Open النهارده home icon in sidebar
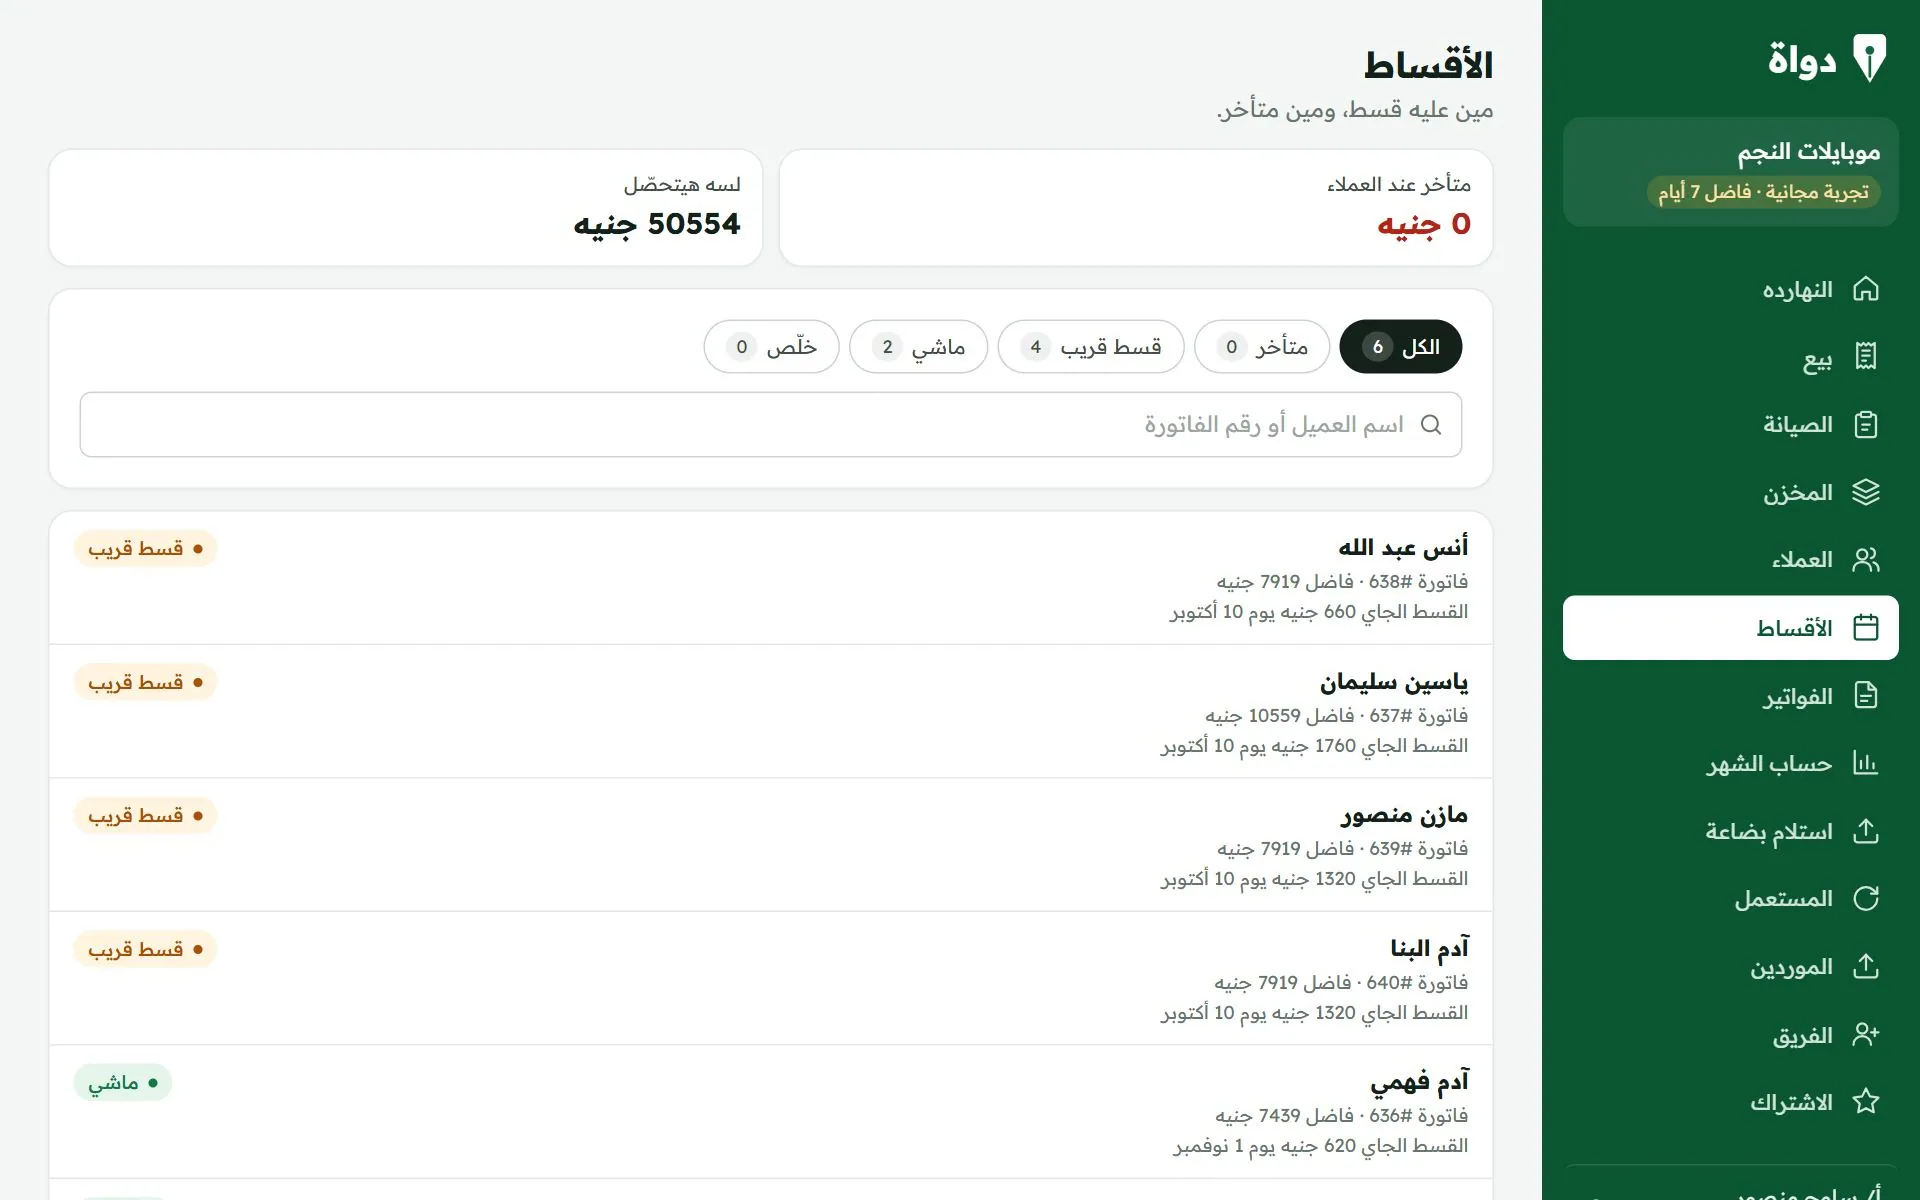The height and width of the screenshot is (1200, 1920). coord(1865,289)
